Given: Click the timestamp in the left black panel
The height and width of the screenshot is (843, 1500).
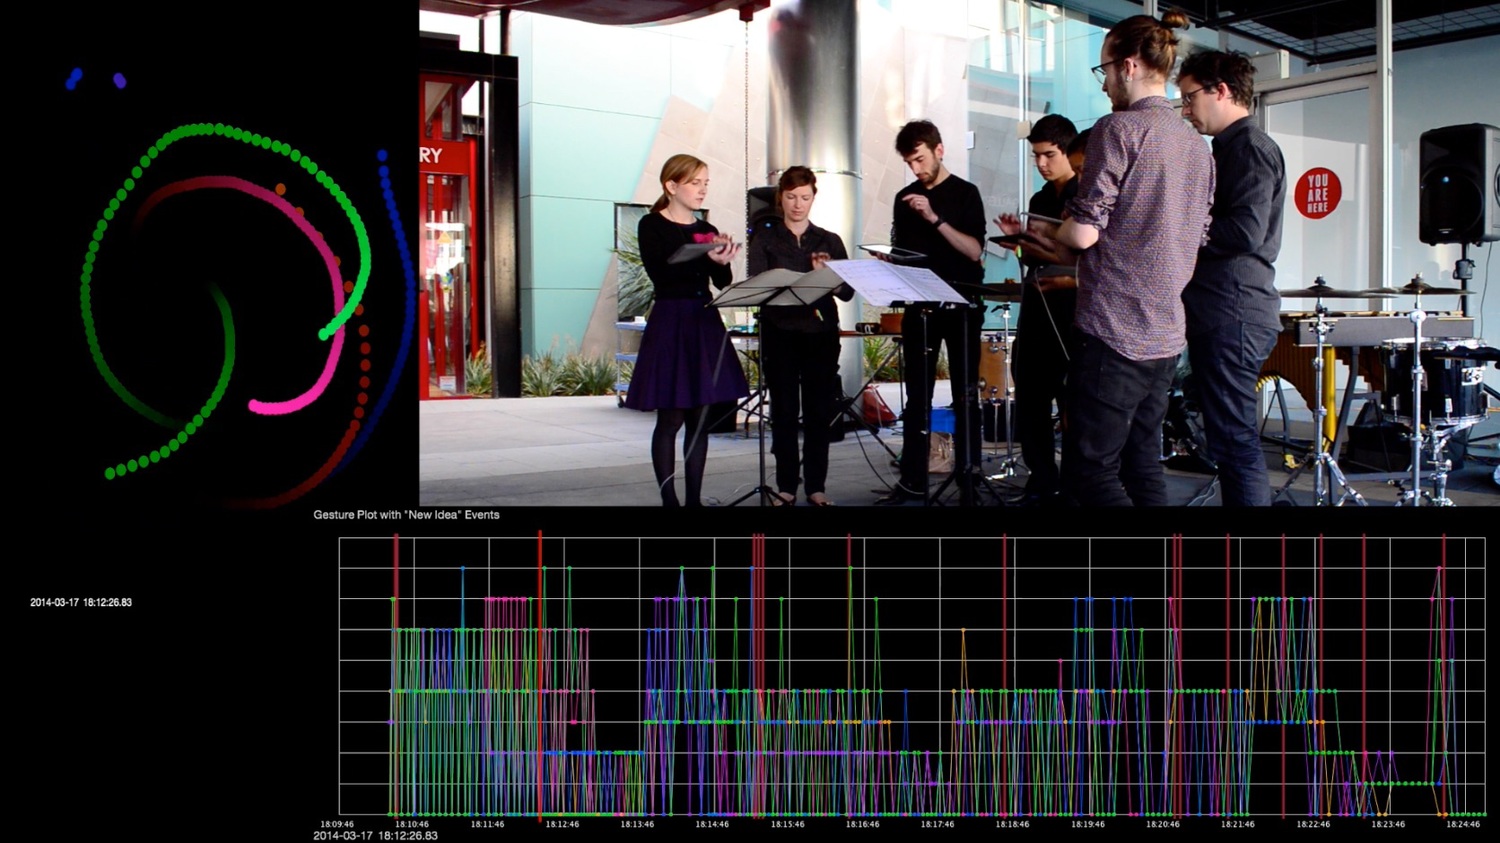Looking at the screenshot, I should coord(81,603).
